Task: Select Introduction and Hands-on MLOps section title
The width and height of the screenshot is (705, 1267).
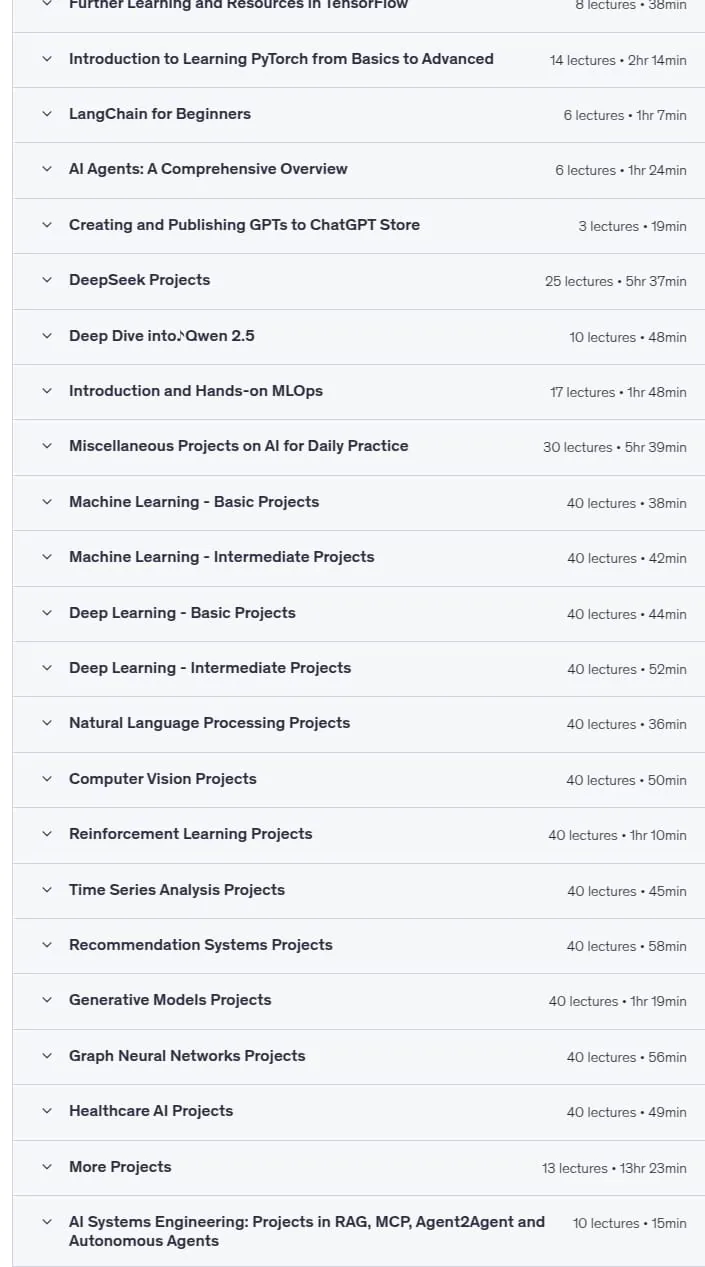Action: pos(196,391)
